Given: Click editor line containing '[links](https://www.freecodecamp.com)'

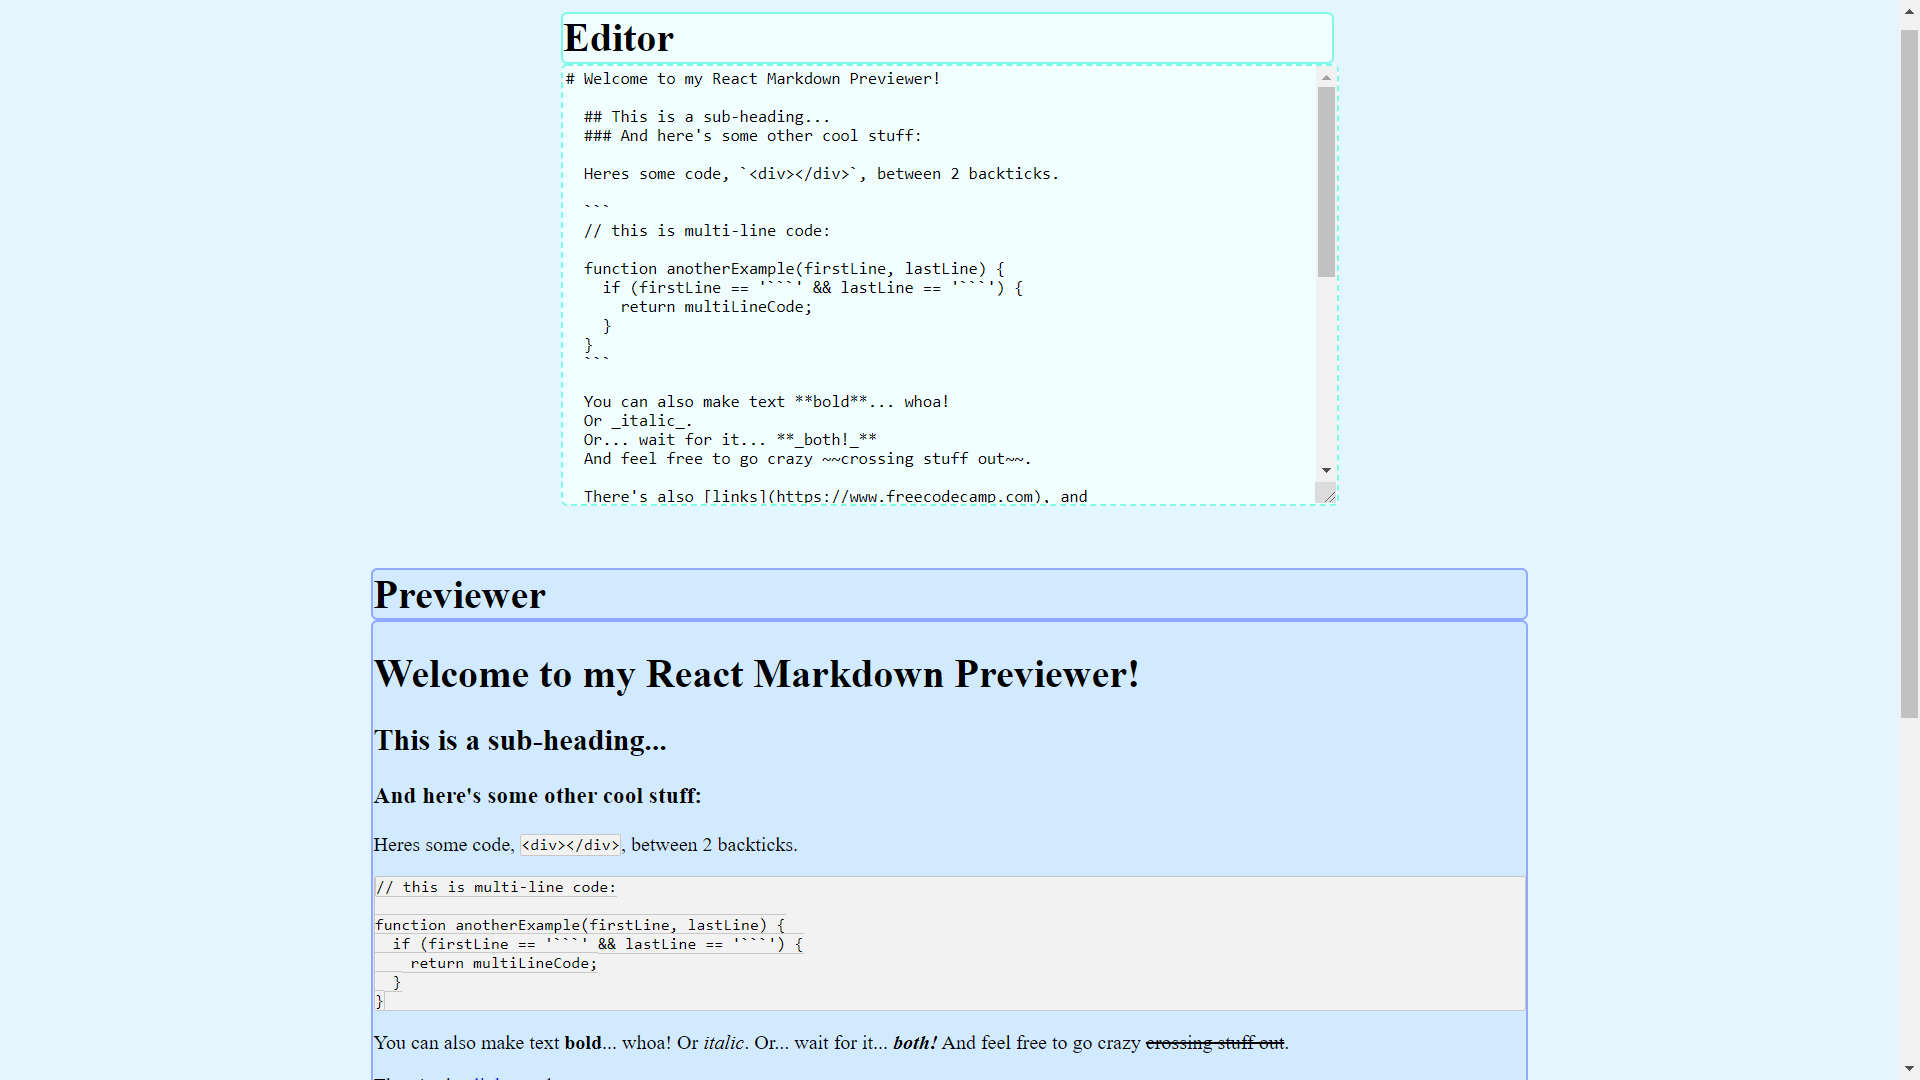Looking at the screenshot, I should click(836, 496).
